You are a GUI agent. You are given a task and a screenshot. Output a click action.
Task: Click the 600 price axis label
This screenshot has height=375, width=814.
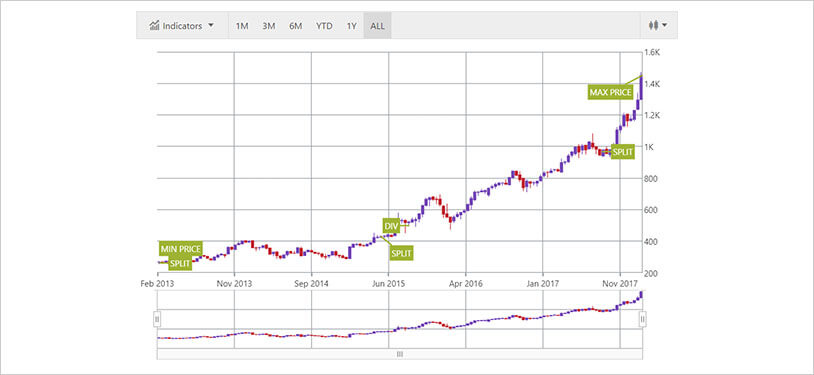pos(652,210)
